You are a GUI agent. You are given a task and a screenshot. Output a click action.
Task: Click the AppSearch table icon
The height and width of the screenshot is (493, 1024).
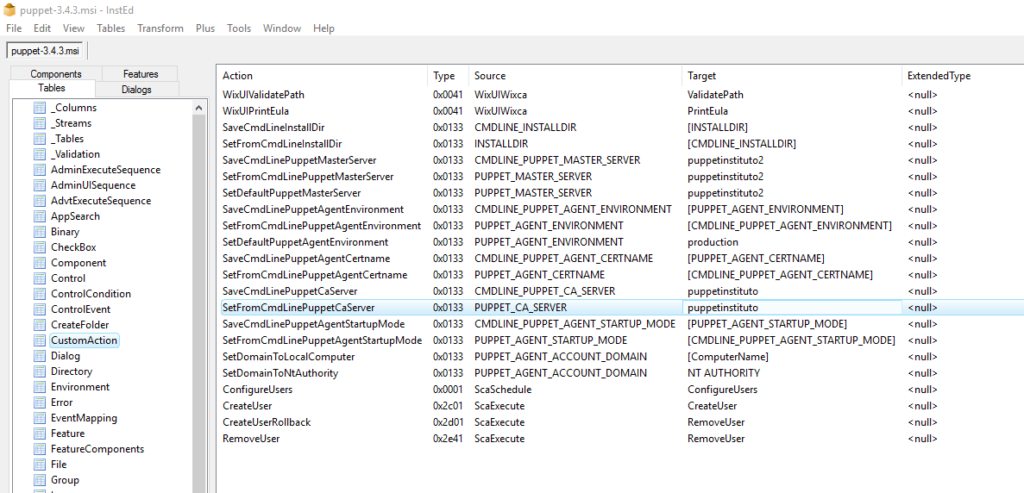click(40, 216)
